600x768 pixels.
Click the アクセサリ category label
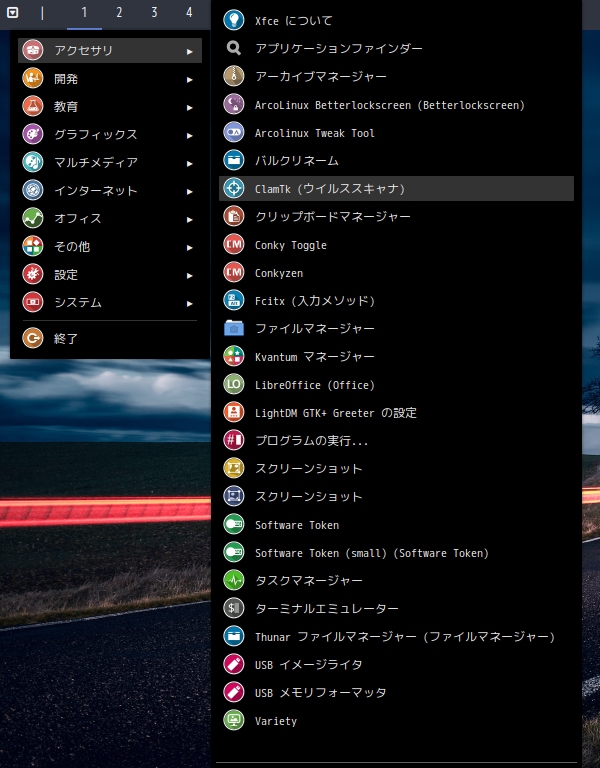pyautogui.click(x=84, y=50)
